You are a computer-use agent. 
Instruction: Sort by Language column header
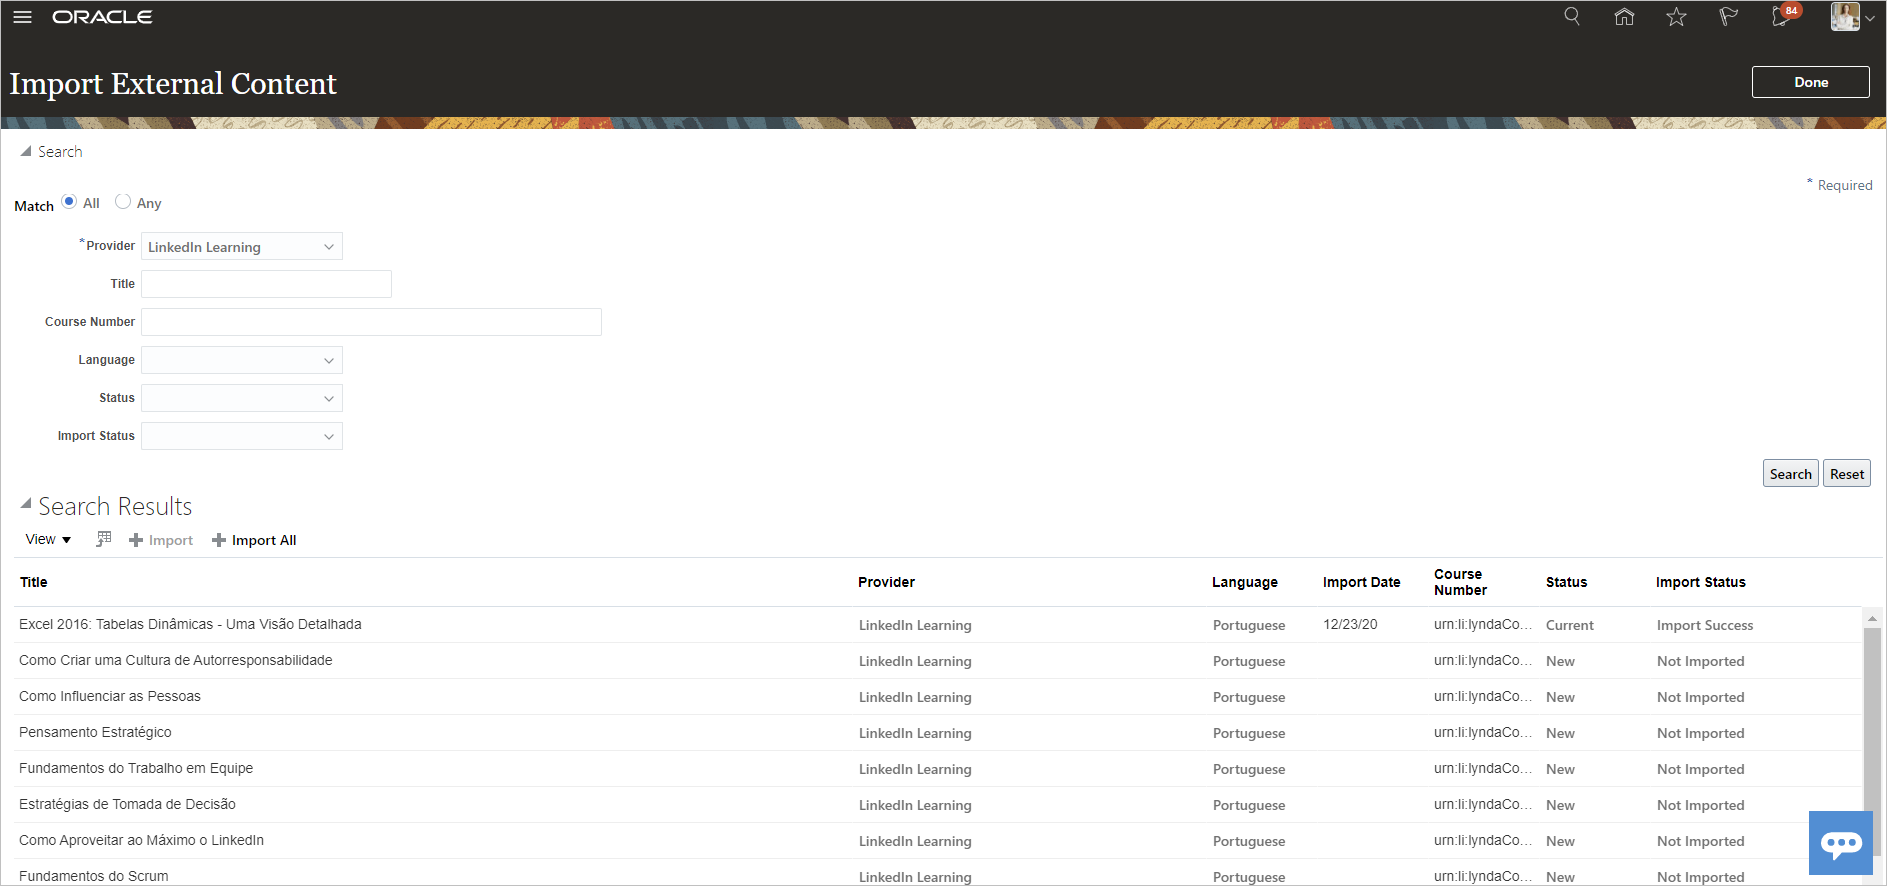coord(1244,582)
